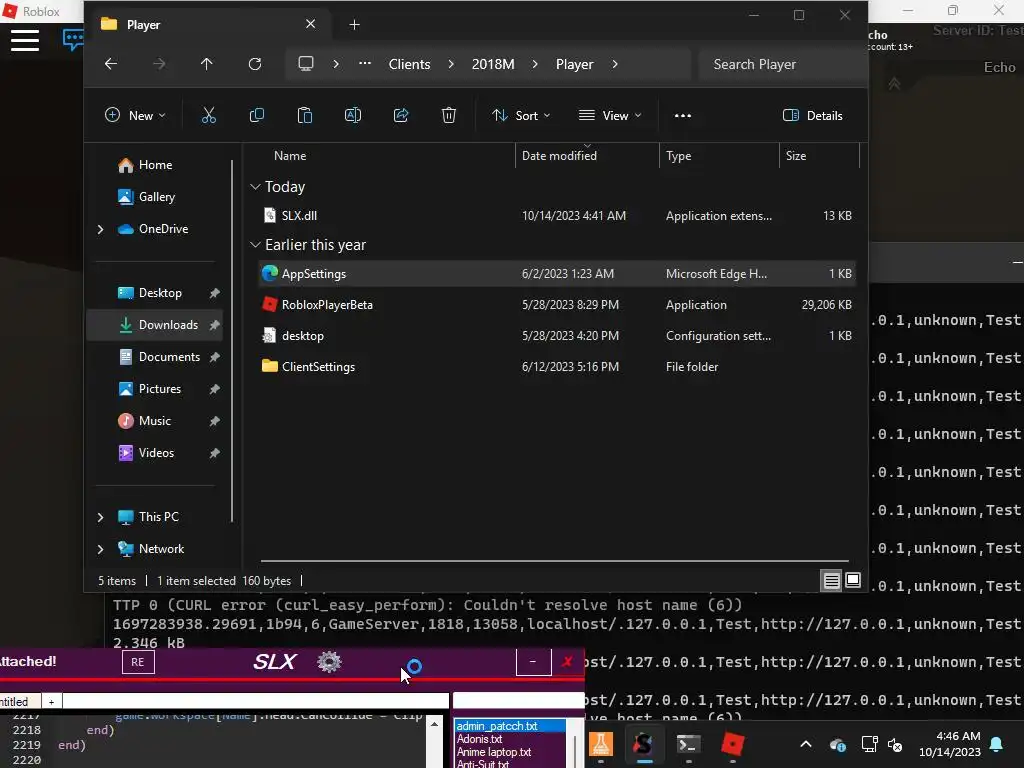Image resolution: width=1024 pixels, height=768 pixels.
Task: Collapse the Today group
Action: pos(255,187)
